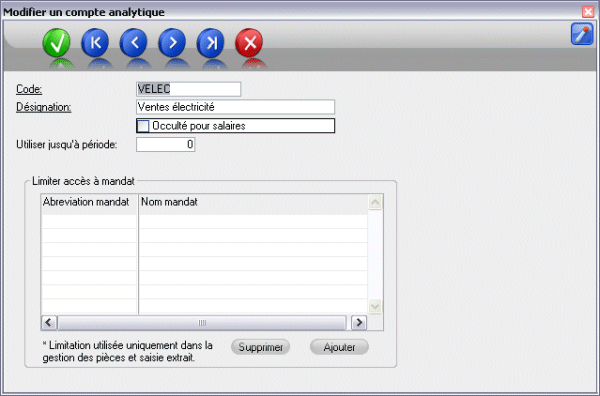Click the Code label
The image size is (600, 396).
click(x=29, y=90)
